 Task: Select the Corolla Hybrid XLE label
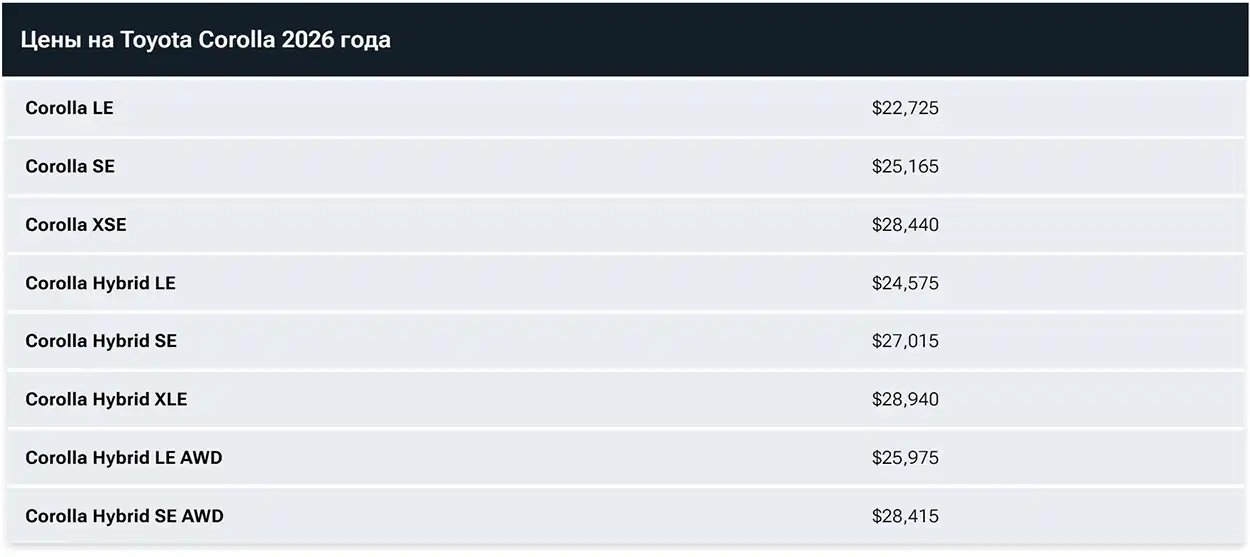106,399
